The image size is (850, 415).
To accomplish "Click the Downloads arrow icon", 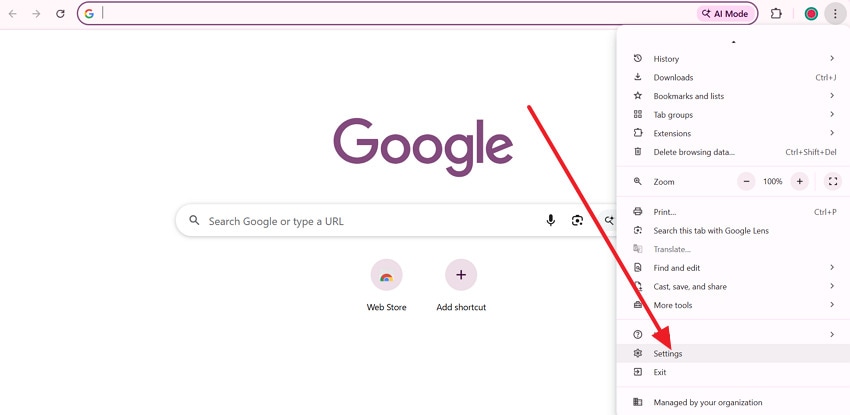I will [638, 77].
